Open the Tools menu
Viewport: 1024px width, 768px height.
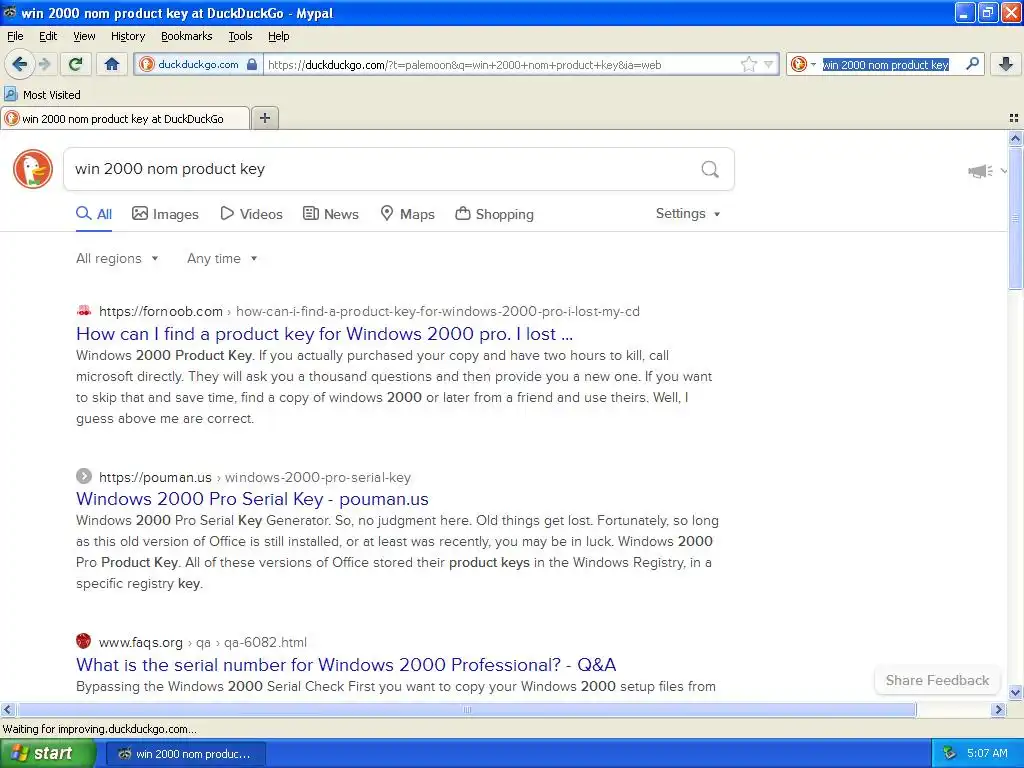(x=240, y=36)
